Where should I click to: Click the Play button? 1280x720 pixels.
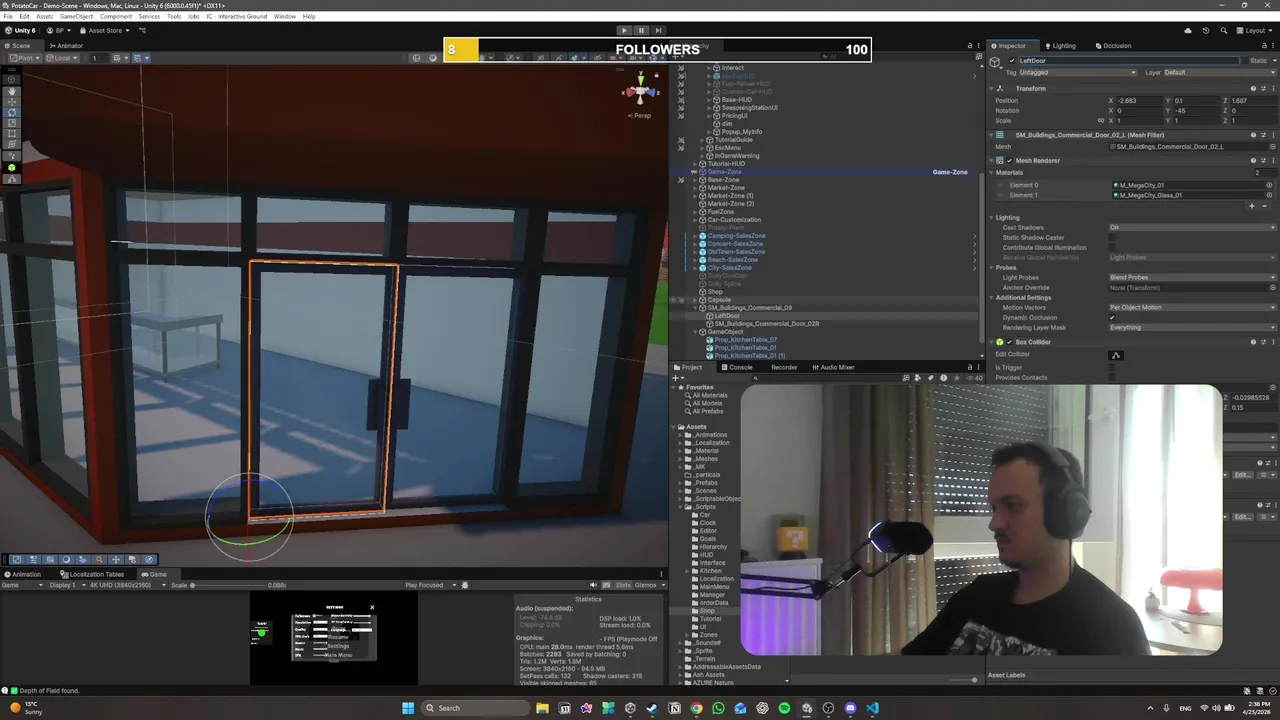tap(624, 30)
